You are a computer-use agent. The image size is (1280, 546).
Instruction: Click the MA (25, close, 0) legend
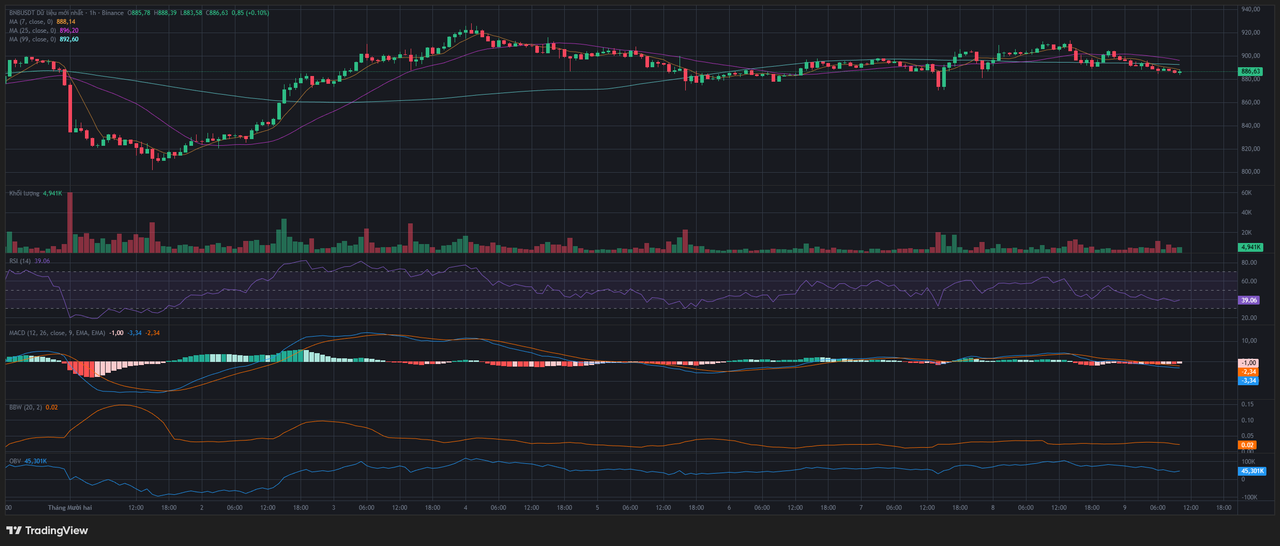[x=32, y=30]
